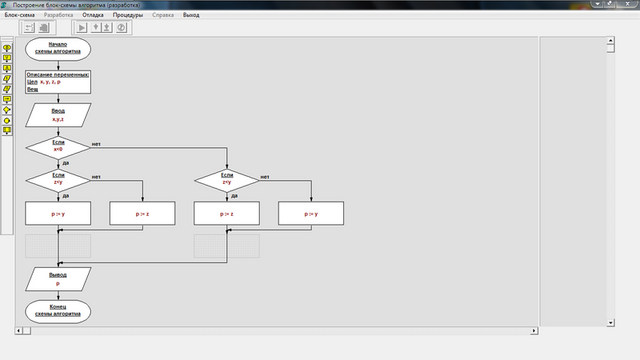The image size is (640, 360).
Task: Open the Выход menu item
Action: pyautogui.click(x=191, y=15)
